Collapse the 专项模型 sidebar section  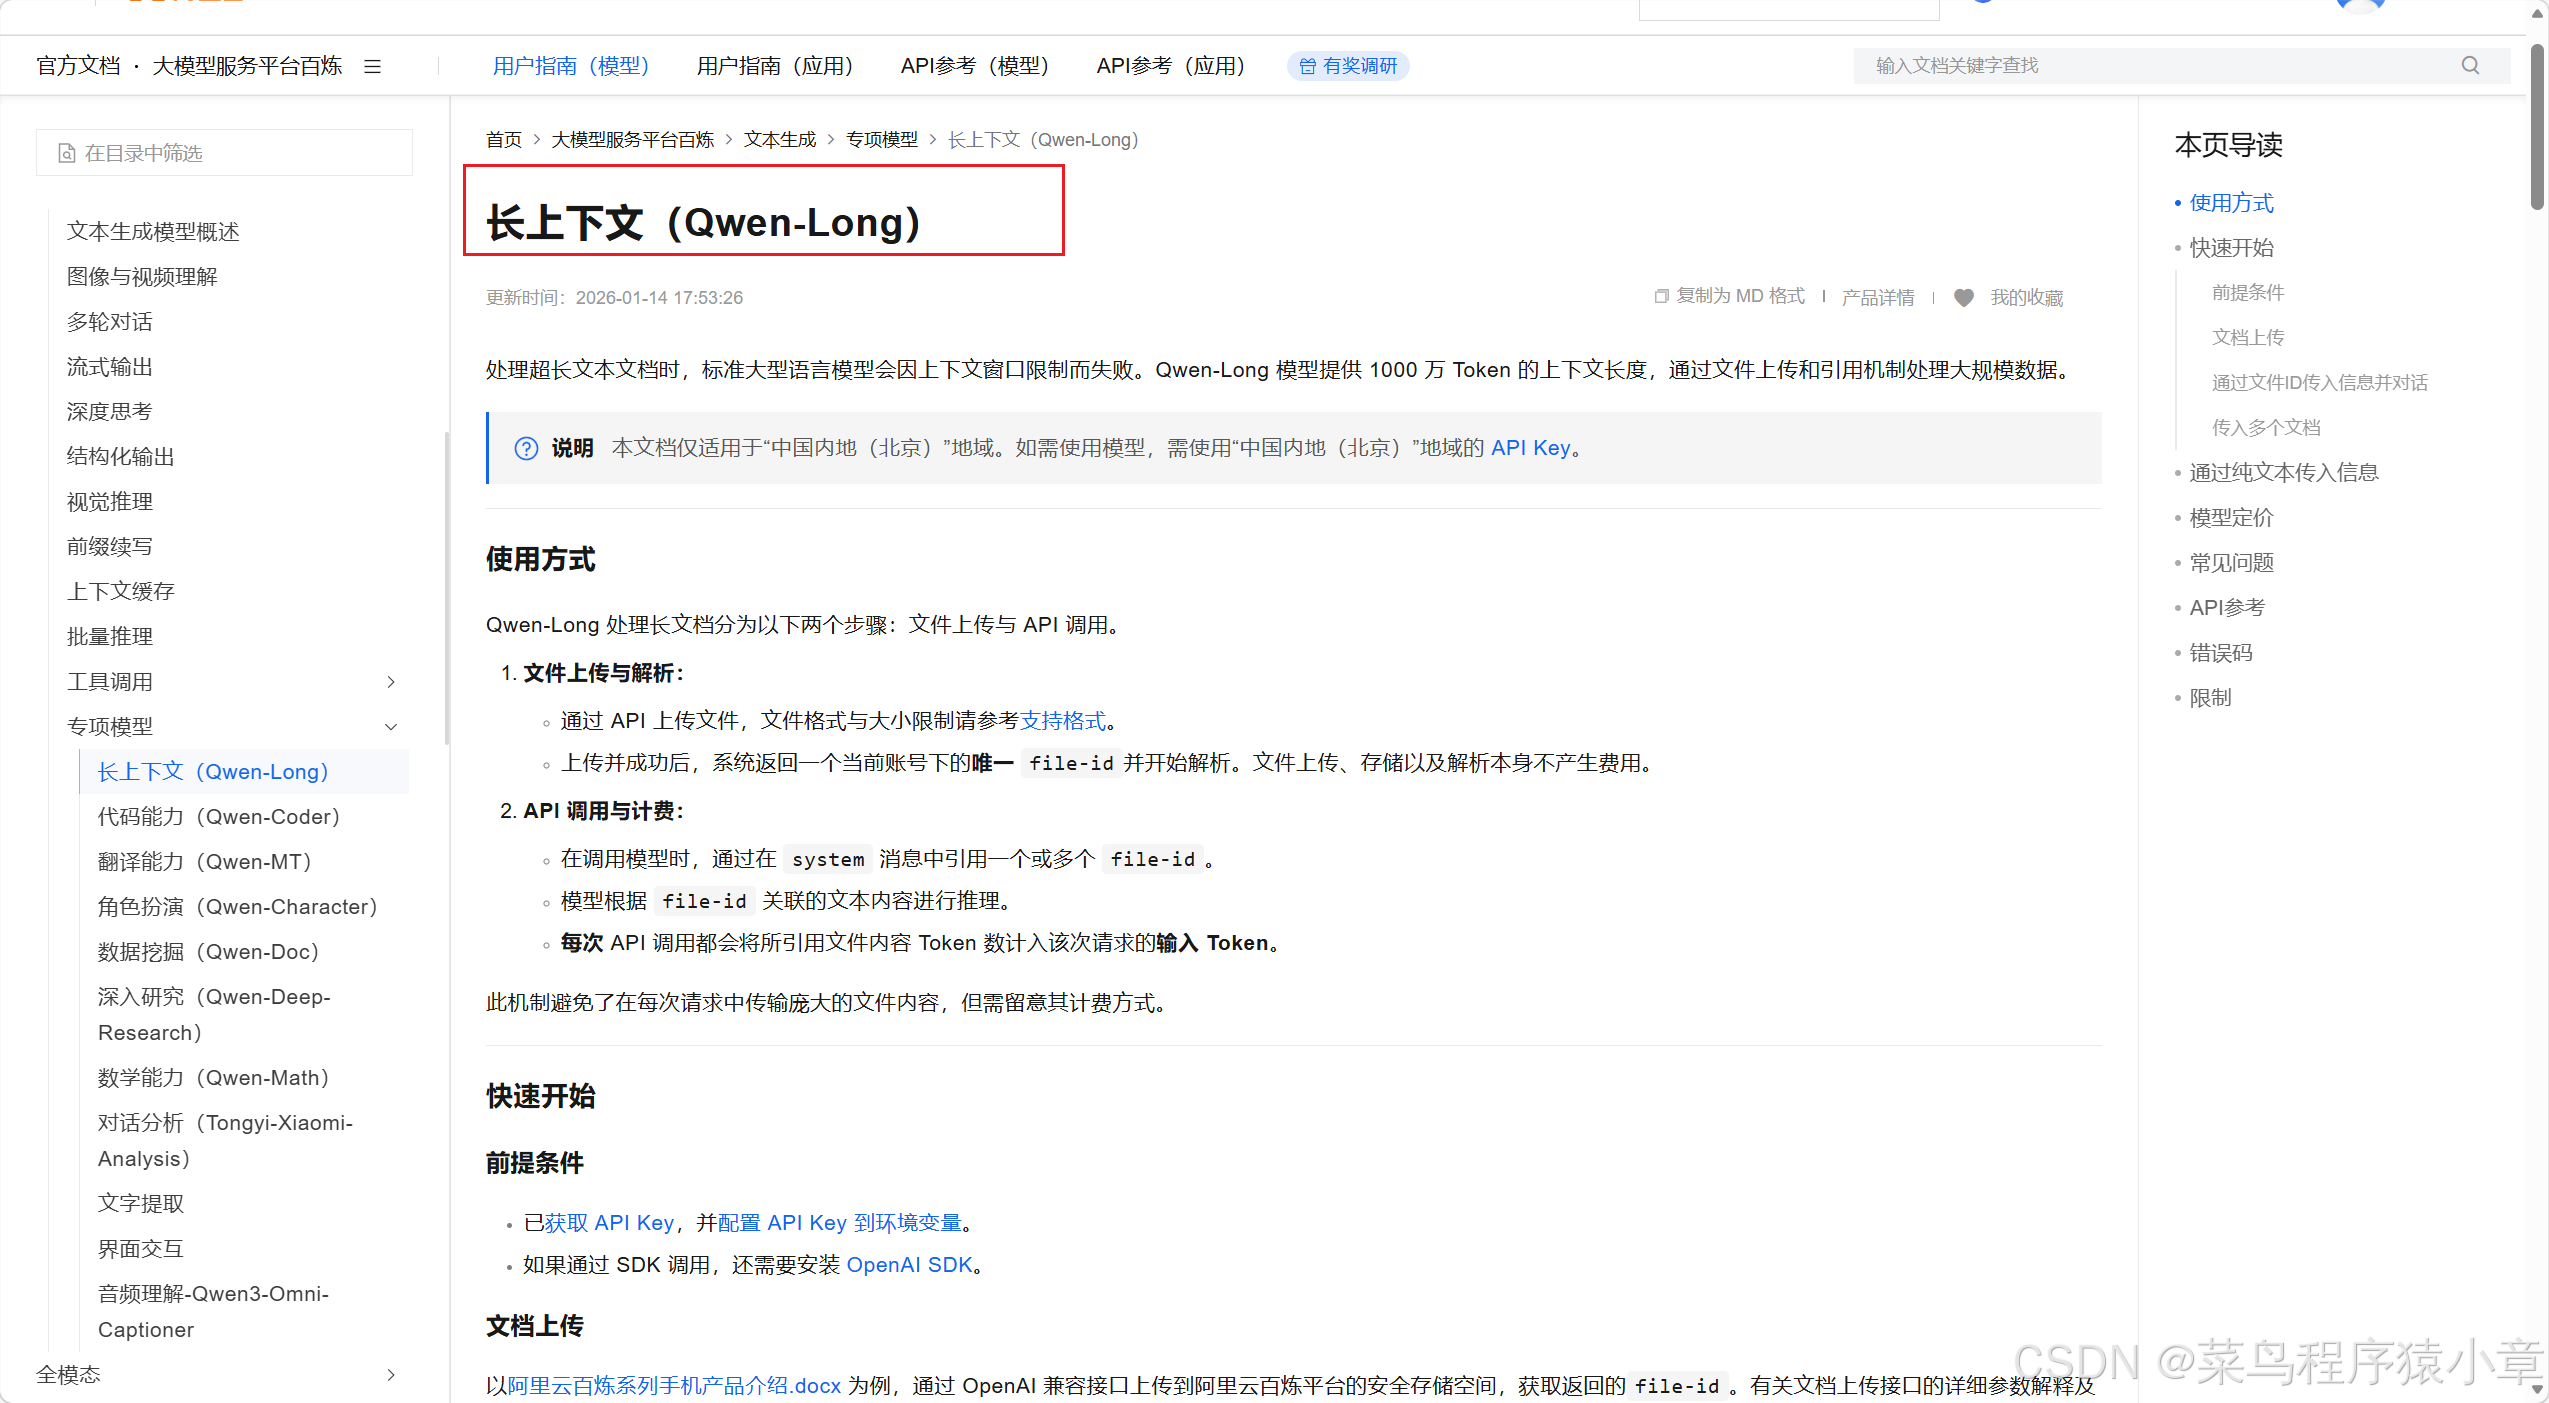[391, 727]
